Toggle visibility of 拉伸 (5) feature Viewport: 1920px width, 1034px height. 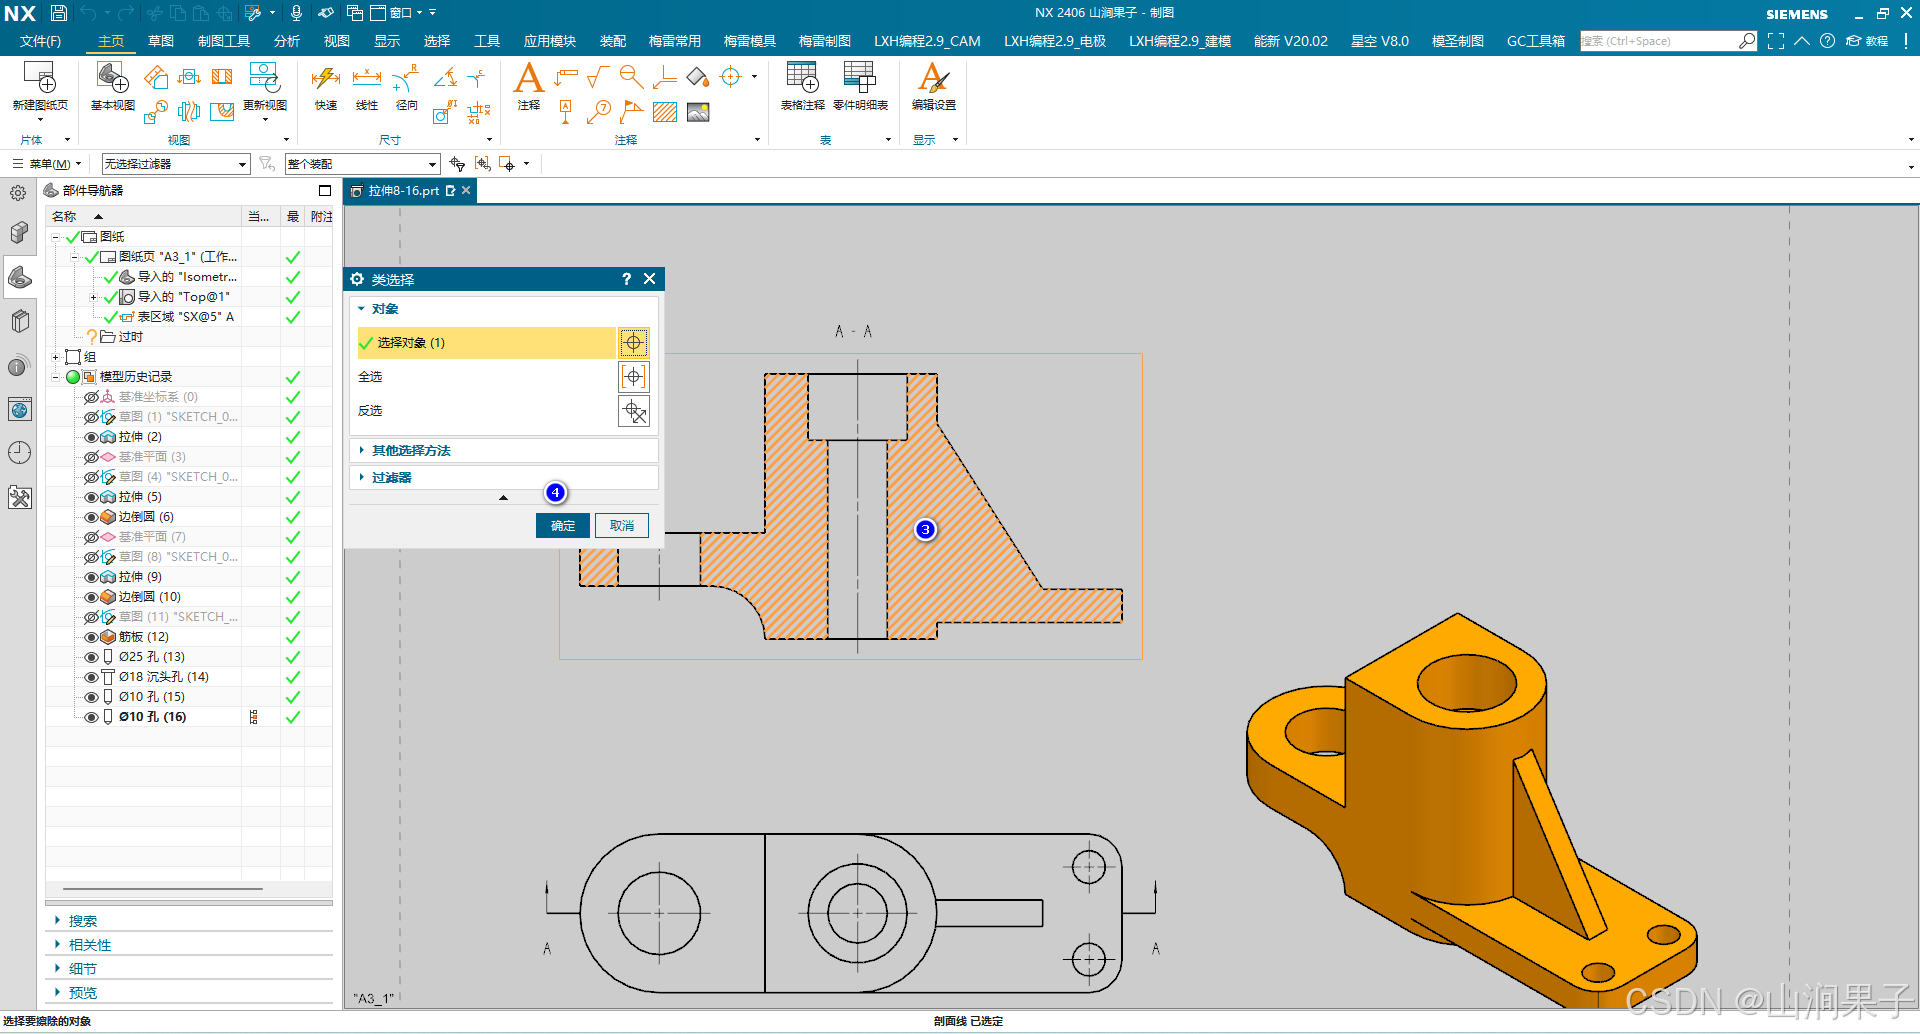click(x=91, y=497)
